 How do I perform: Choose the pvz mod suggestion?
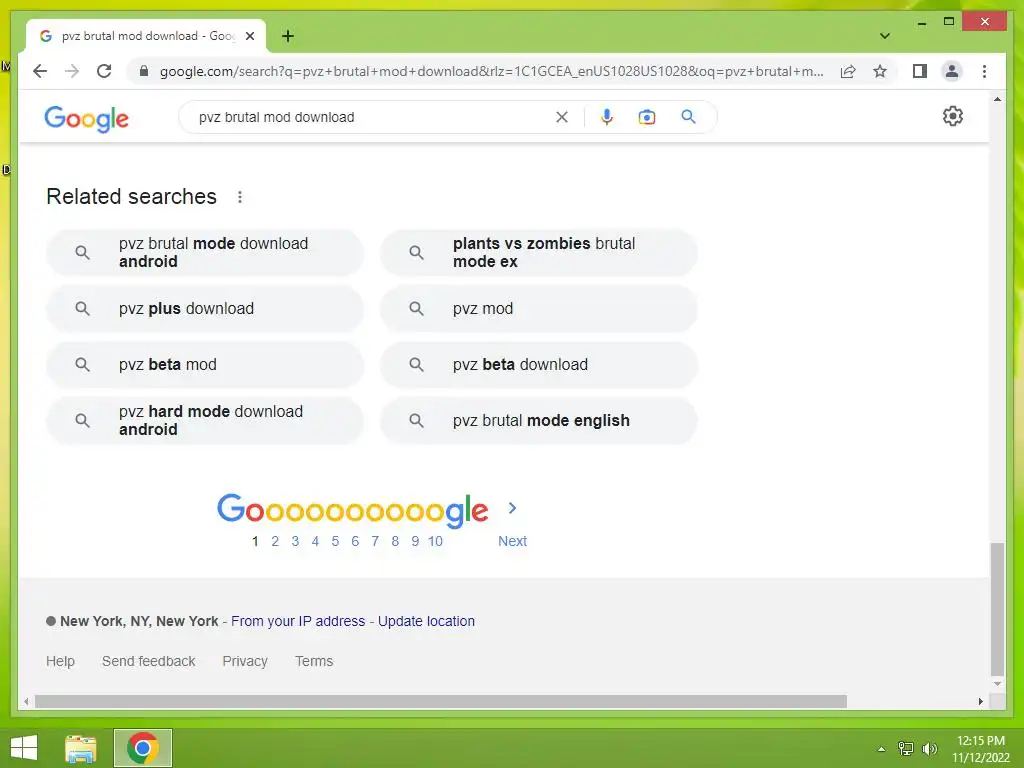coord(539,308)
